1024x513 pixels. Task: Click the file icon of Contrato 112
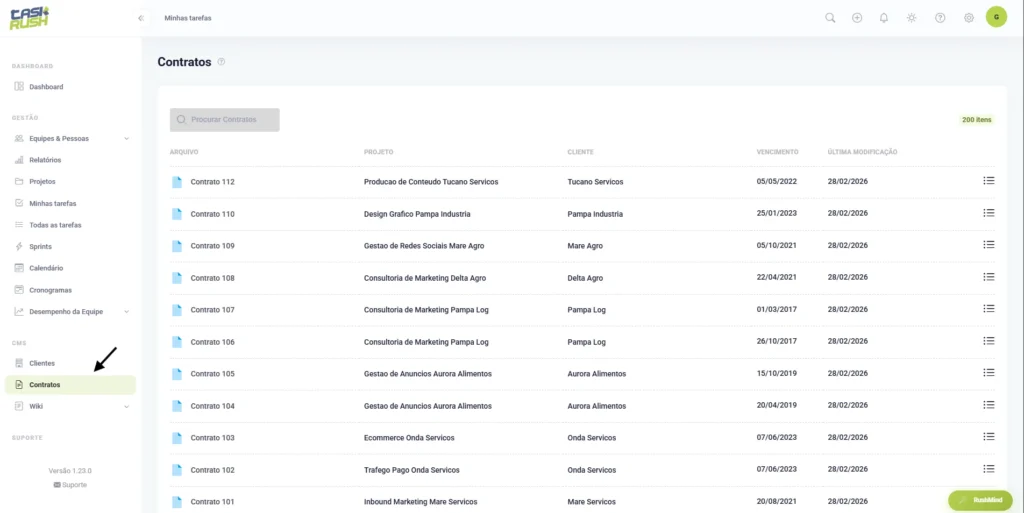point(176,182)
